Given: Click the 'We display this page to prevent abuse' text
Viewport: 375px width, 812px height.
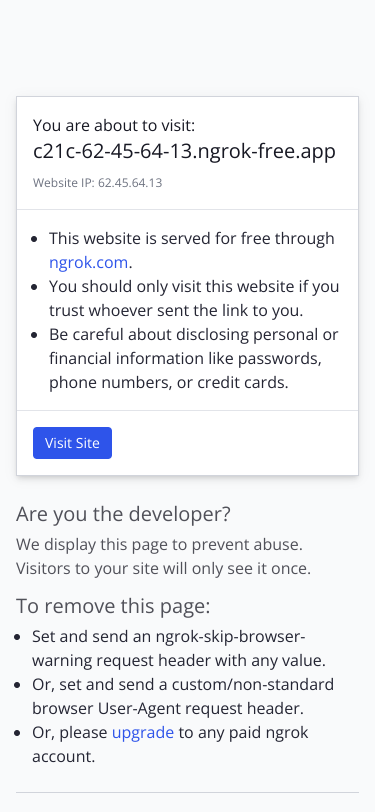Looking at the screenshot, I should point(160,545).
